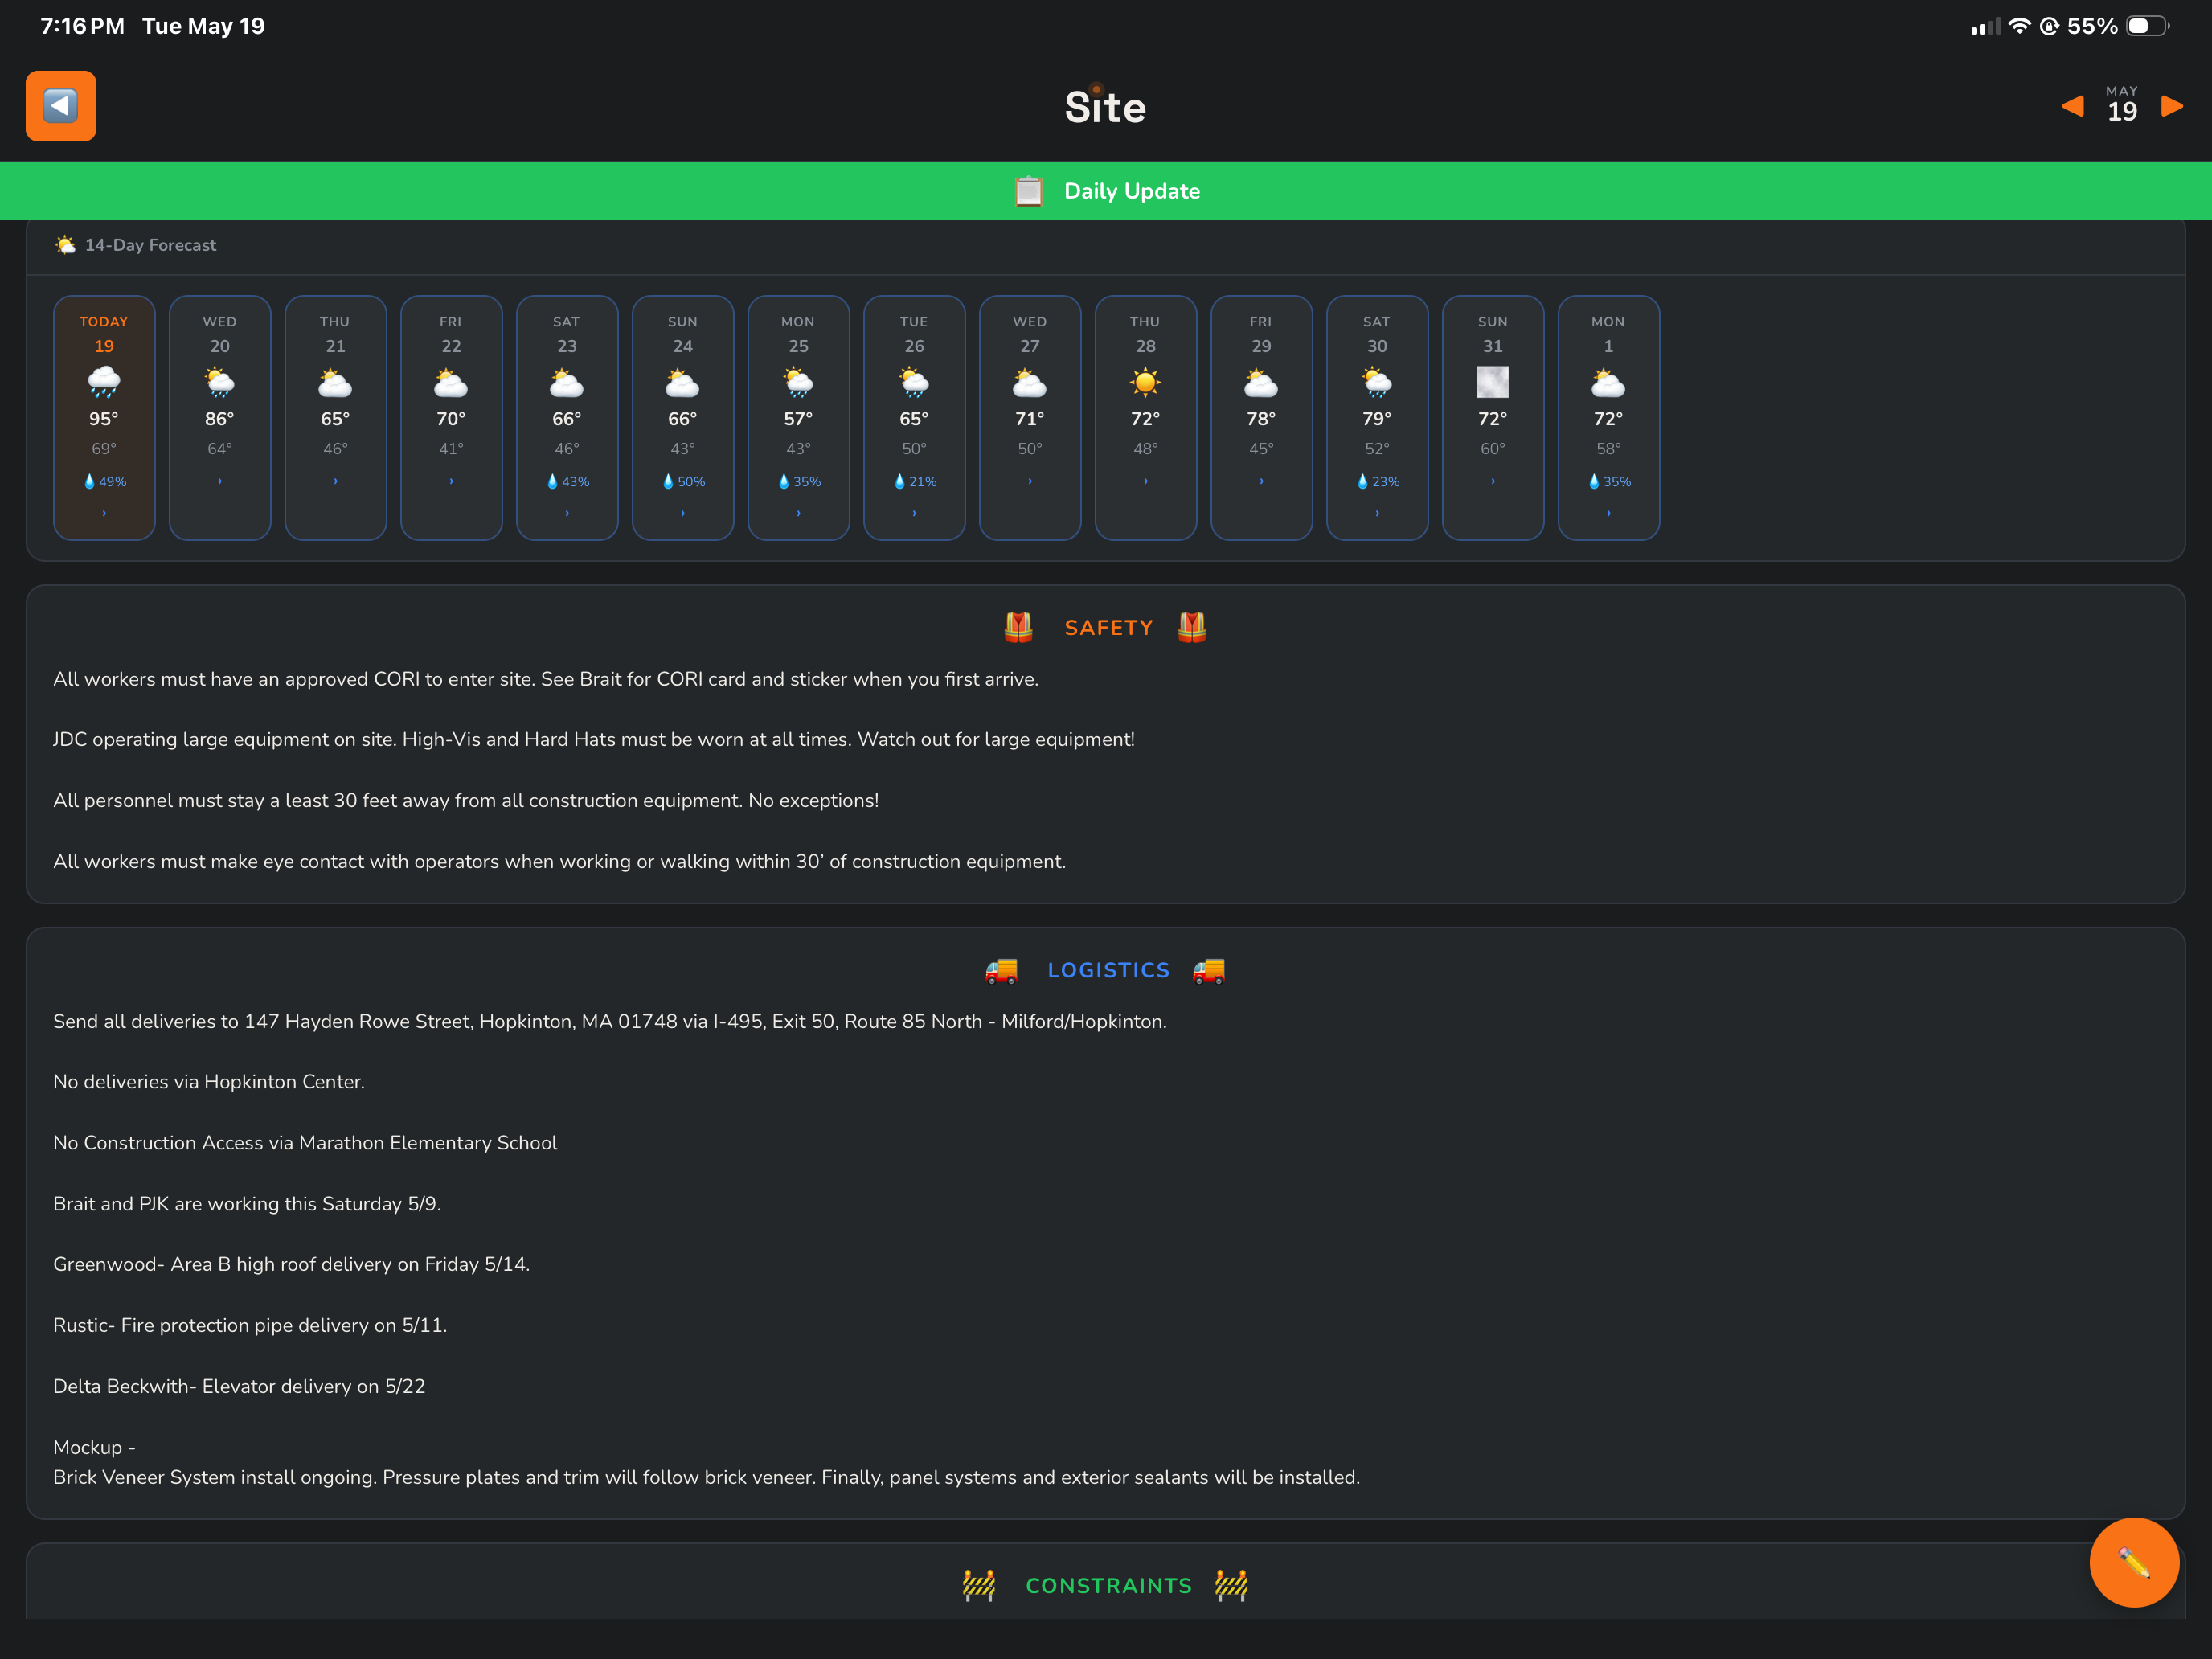Click the MAY 19 date label
This screenshot has width=2212, height=1659.
coord(2122,105)
